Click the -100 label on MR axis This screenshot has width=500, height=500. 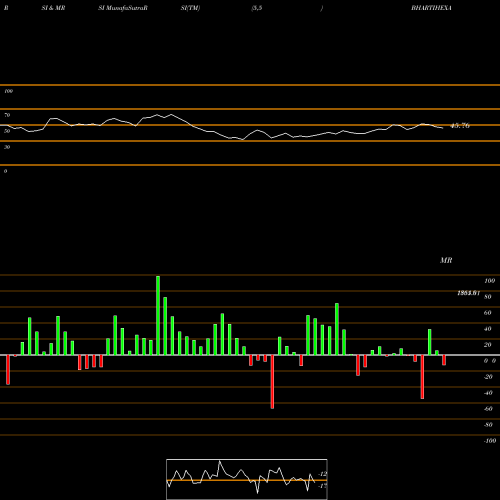click(x=490, y=441)
